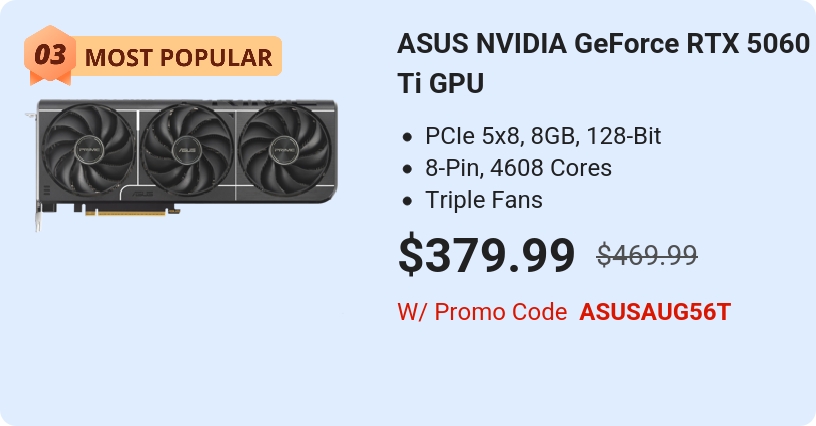
Task: Select the ASUSAUG56T promo code
Action: [655, 312]
